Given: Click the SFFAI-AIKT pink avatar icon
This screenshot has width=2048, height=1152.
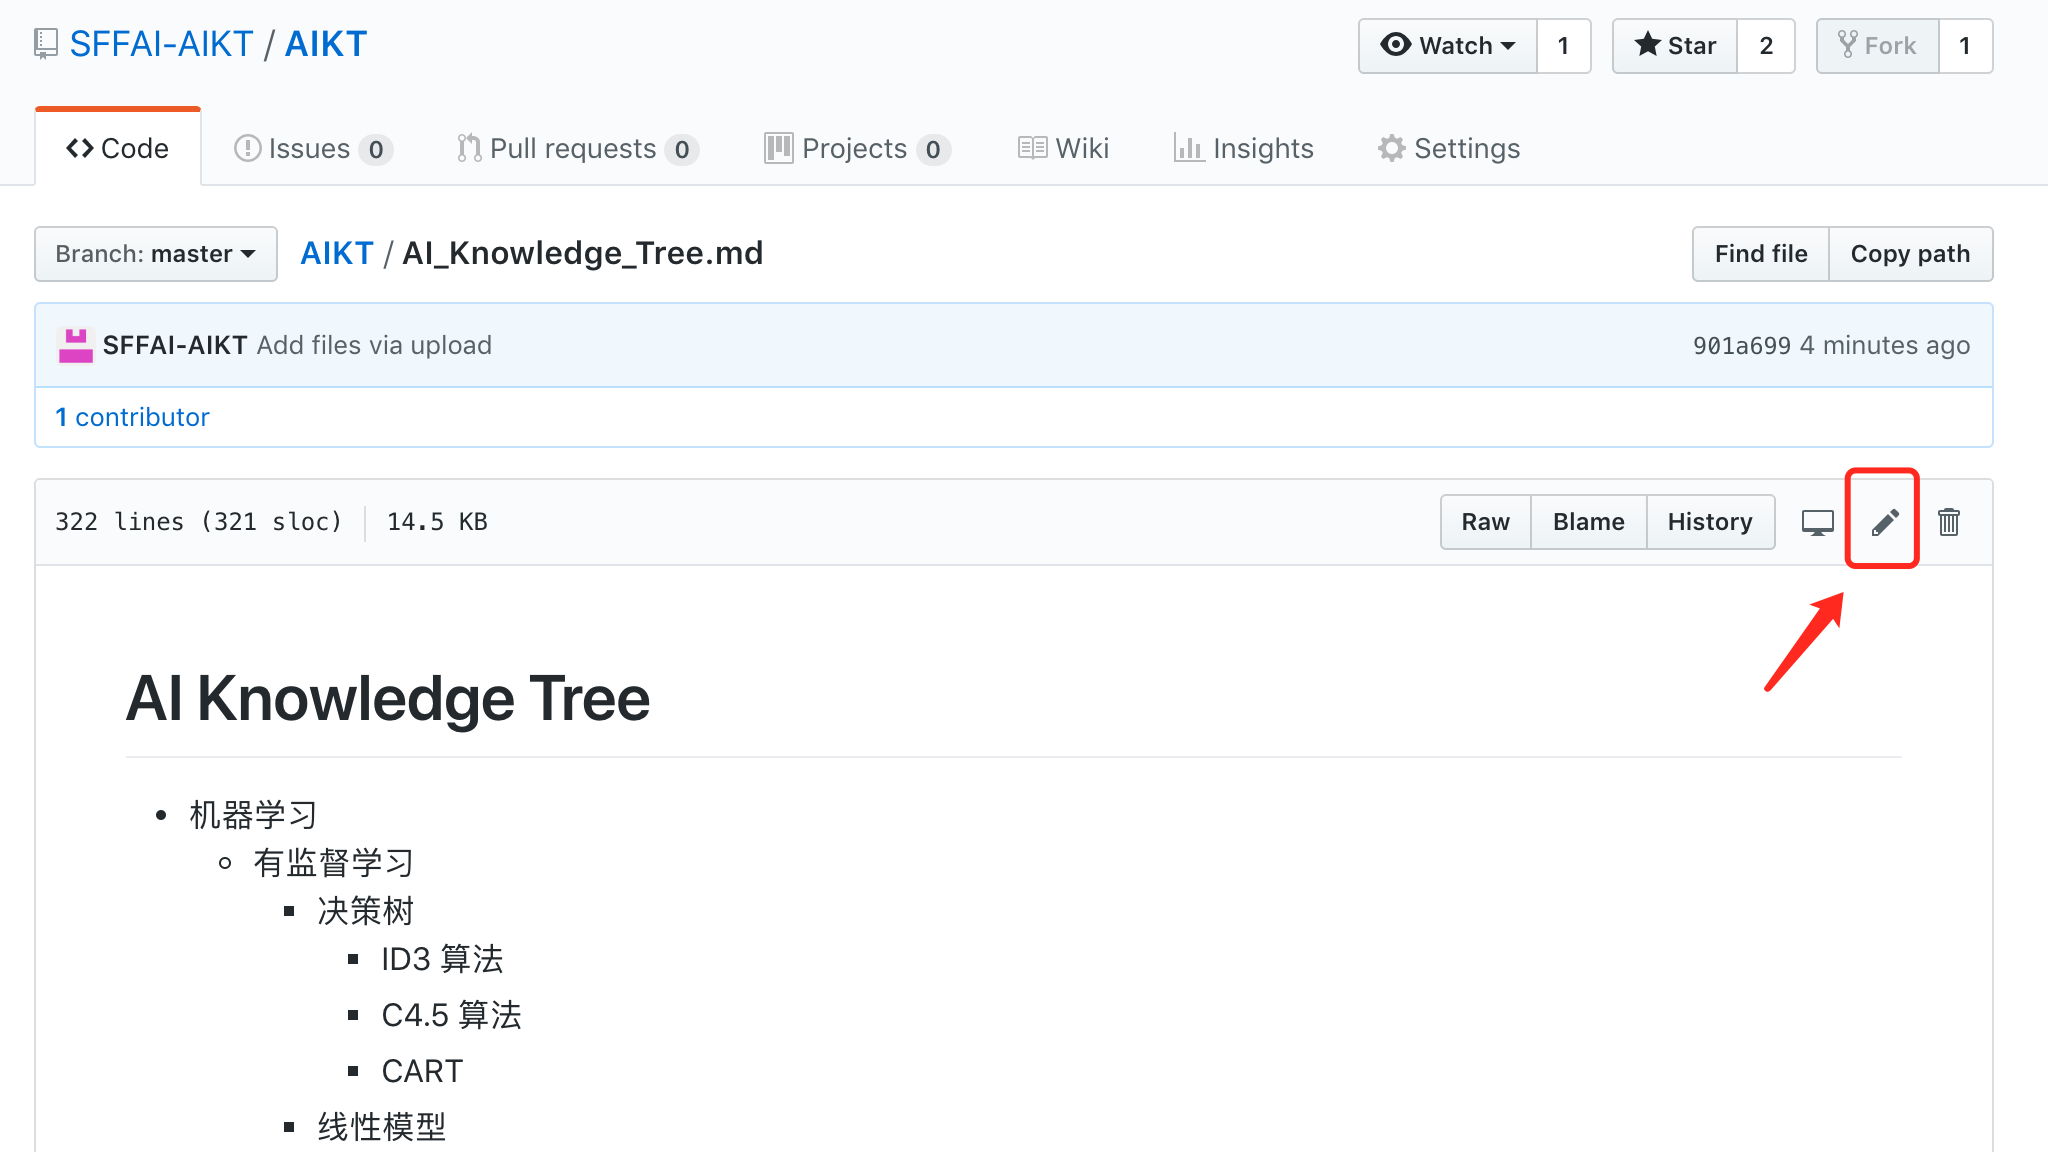Looking at the screenshot, I should (x=76, y=346).
